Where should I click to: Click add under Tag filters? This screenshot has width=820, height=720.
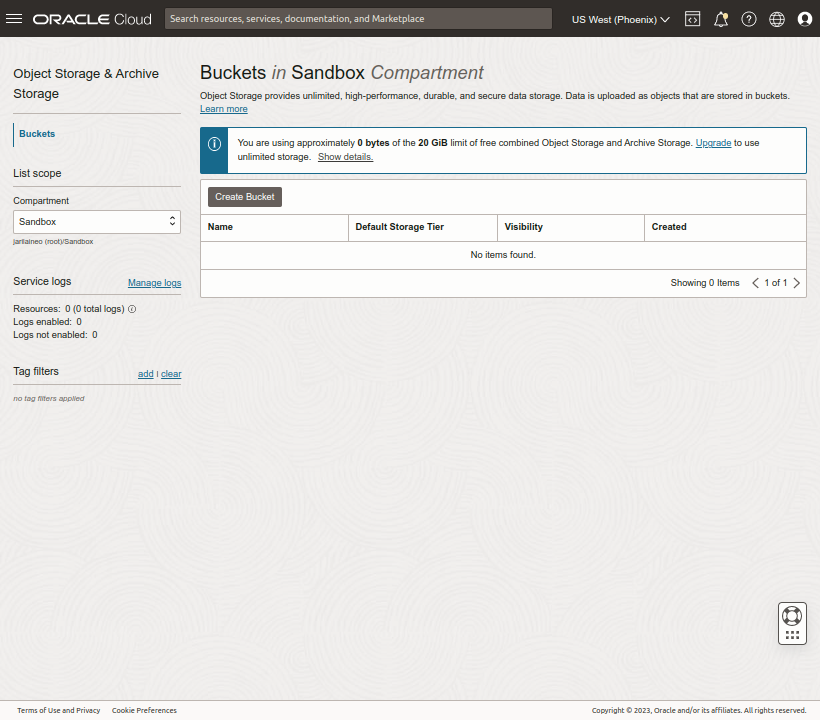point(145,374)
